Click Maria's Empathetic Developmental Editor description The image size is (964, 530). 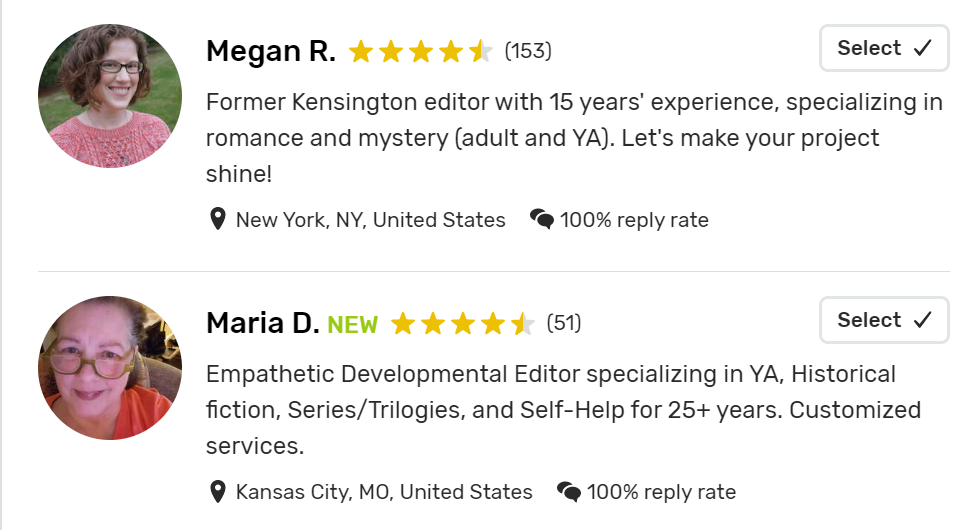[563, 409]
